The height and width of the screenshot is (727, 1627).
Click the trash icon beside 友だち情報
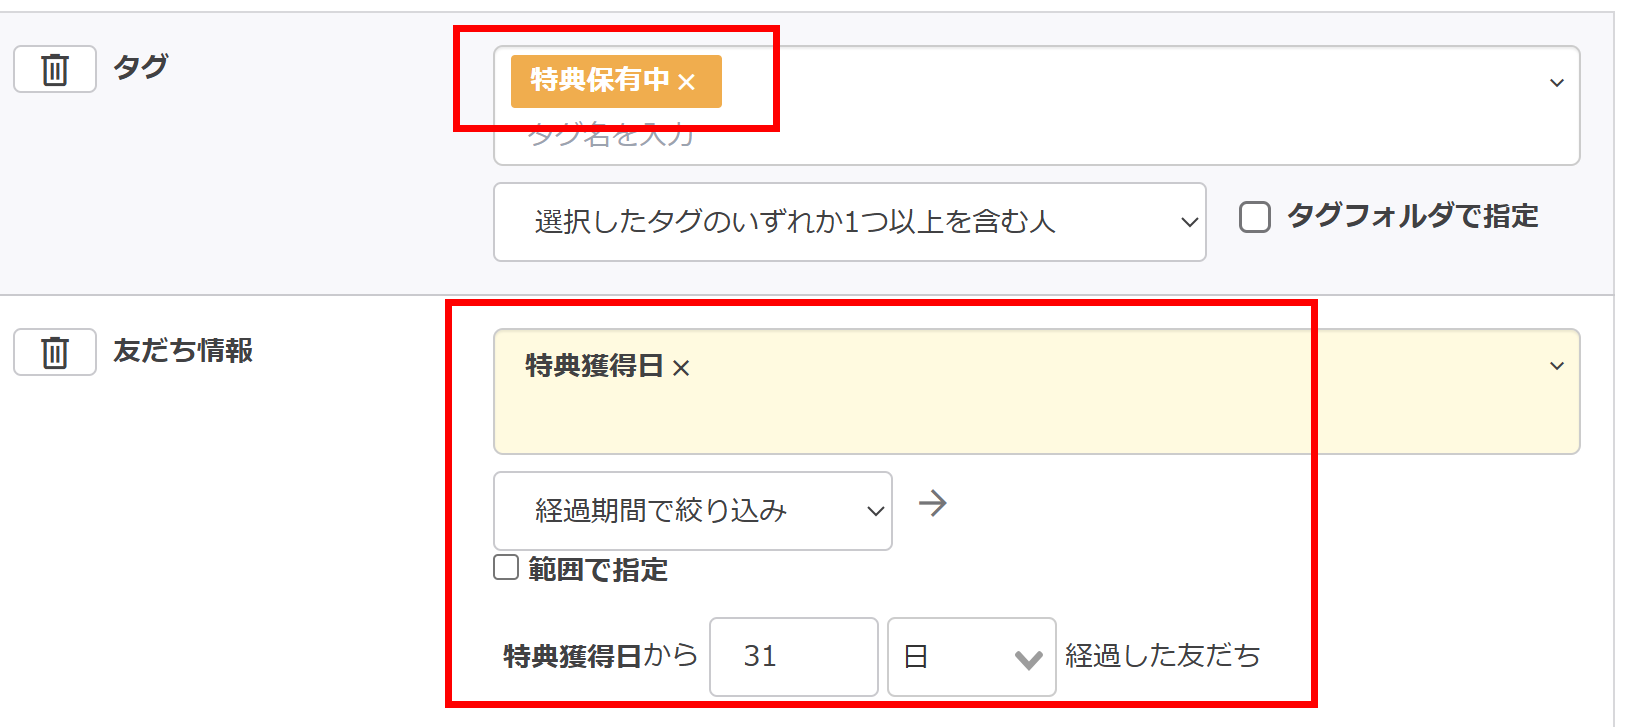54,352
